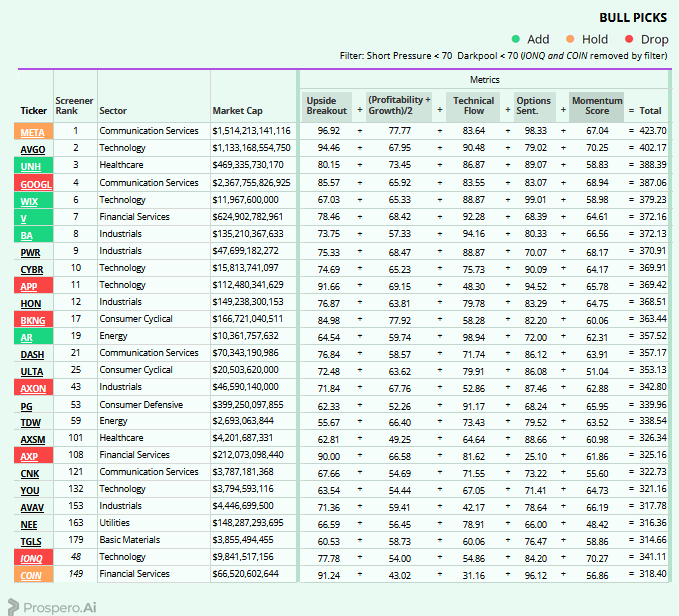Open the GOOGL ticker link

(36, 184)
